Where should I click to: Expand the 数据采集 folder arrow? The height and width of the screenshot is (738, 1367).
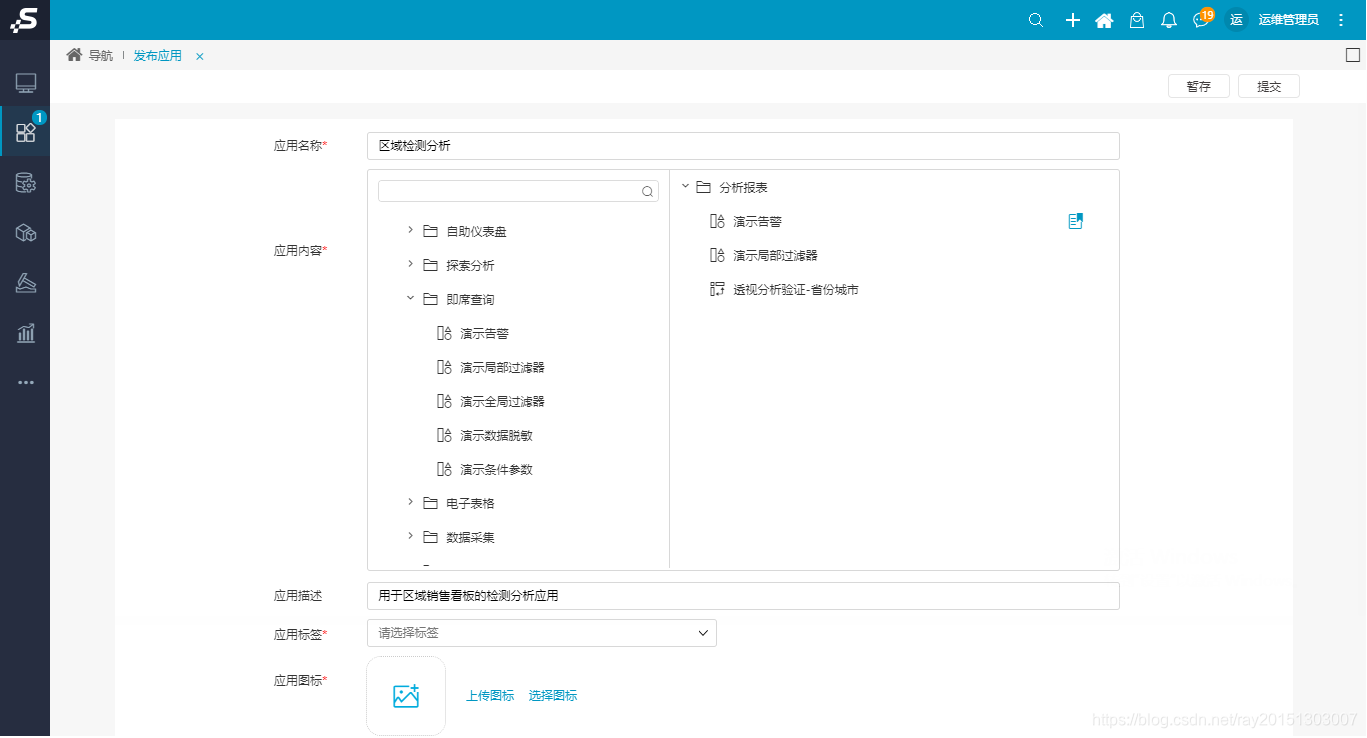(x=410, y=536)
